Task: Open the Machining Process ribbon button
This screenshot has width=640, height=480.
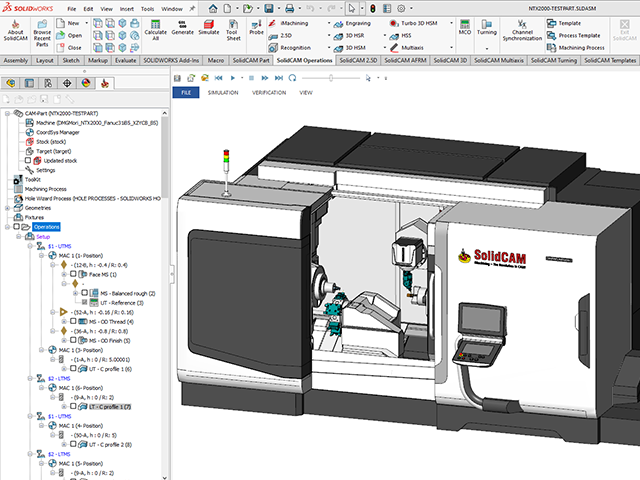Action: 576,48
